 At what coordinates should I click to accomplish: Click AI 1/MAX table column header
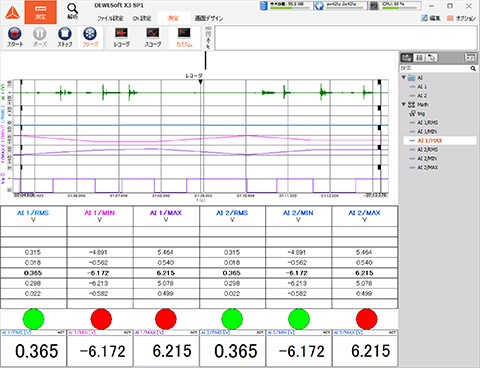tap(166, 216)
